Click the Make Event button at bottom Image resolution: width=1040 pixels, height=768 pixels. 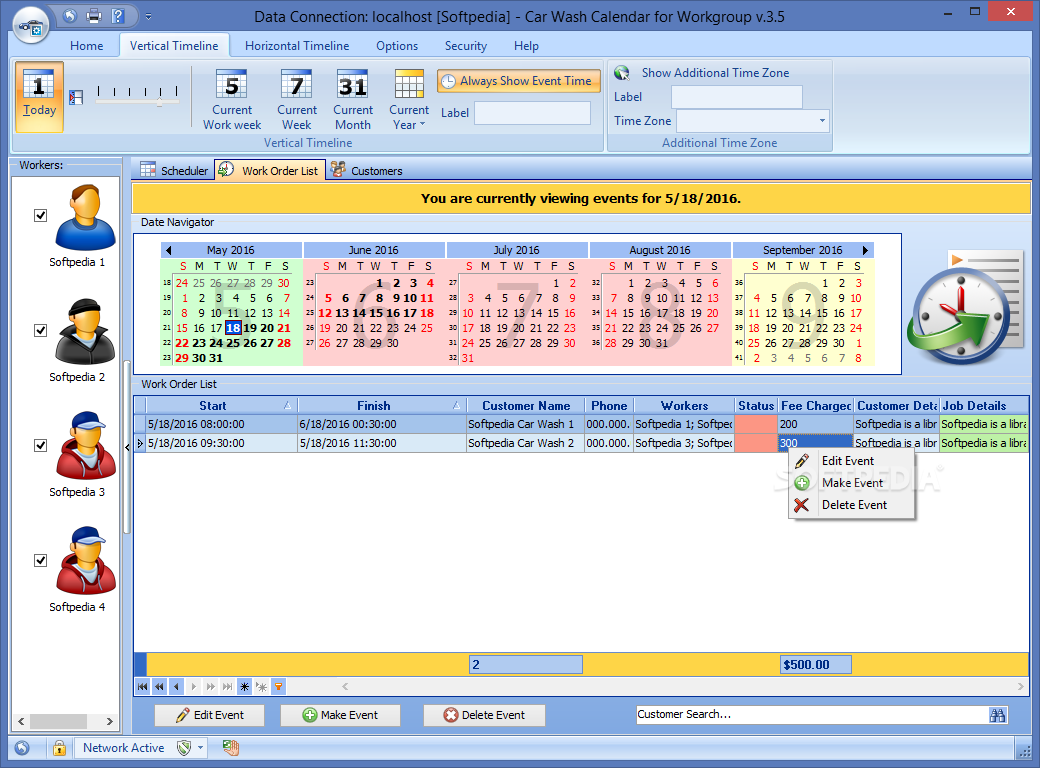[x=340, y=715]
